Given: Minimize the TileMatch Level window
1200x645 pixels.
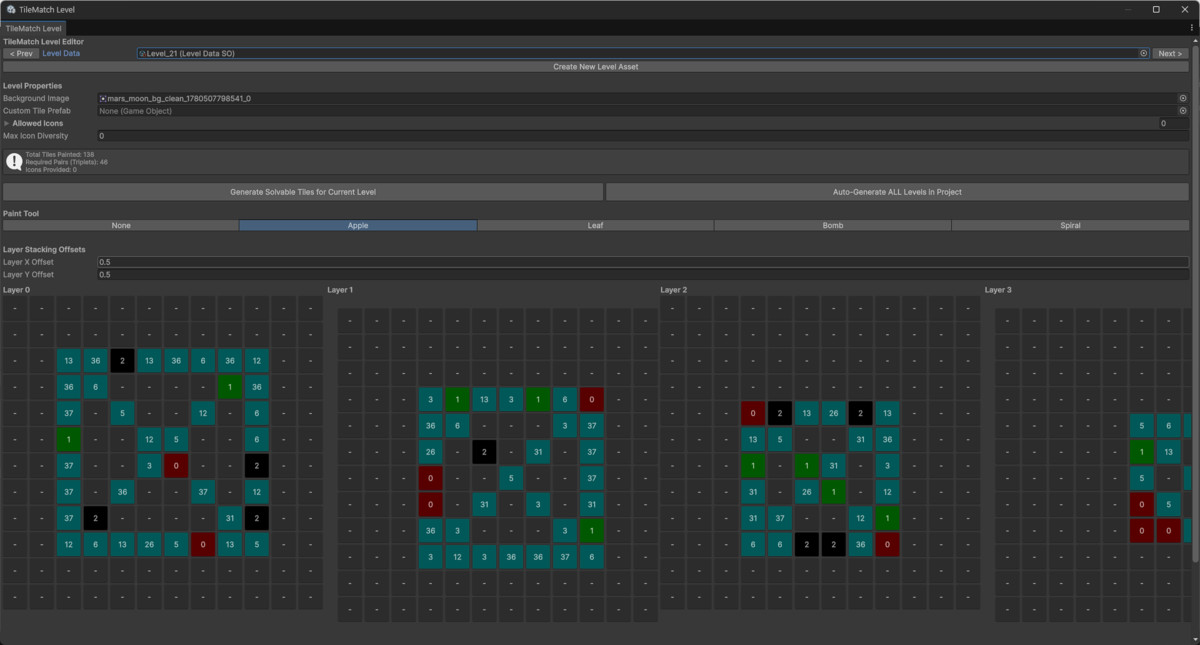Looking at the screenshot, I should tap(1129, 9).
